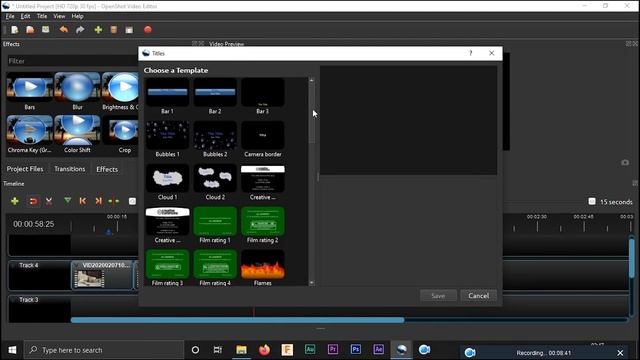Click the Undo arrow icon
640x360 pixels.
(x=64, y=30)
